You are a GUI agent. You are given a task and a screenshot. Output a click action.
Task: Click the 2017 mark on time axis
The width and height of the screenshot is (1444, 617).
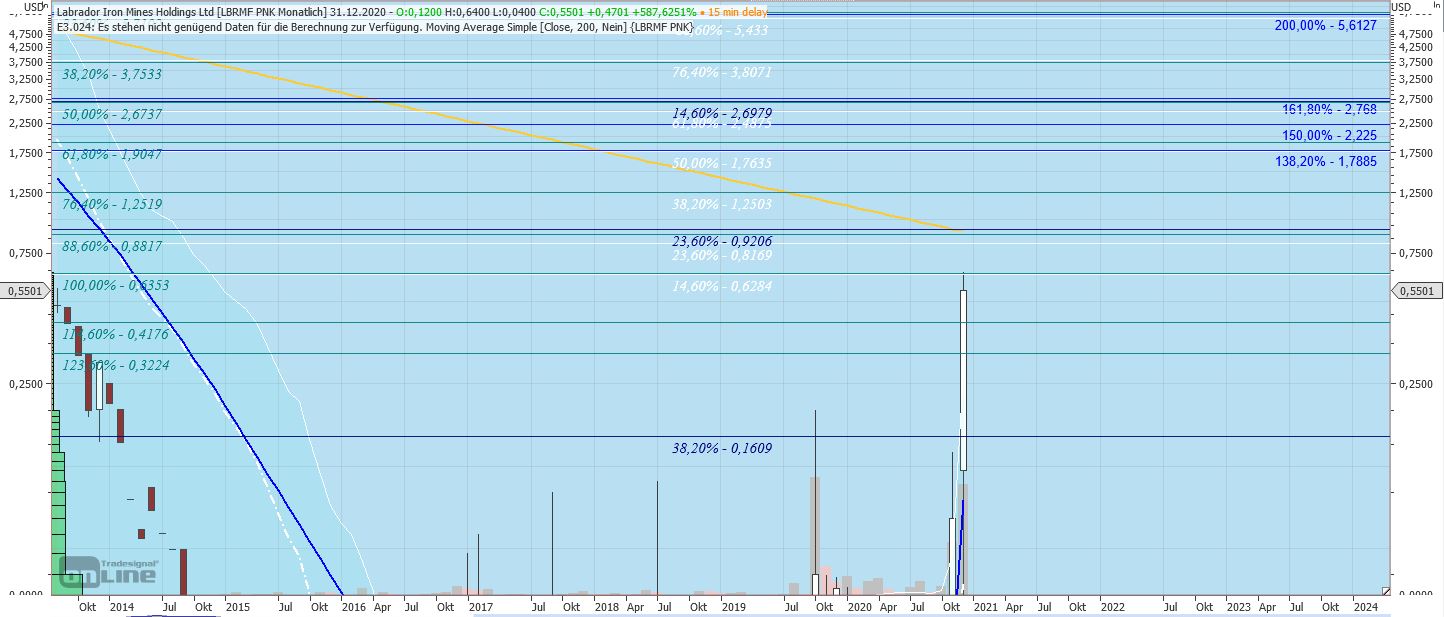pyautogui.click(x=480, y=606)
